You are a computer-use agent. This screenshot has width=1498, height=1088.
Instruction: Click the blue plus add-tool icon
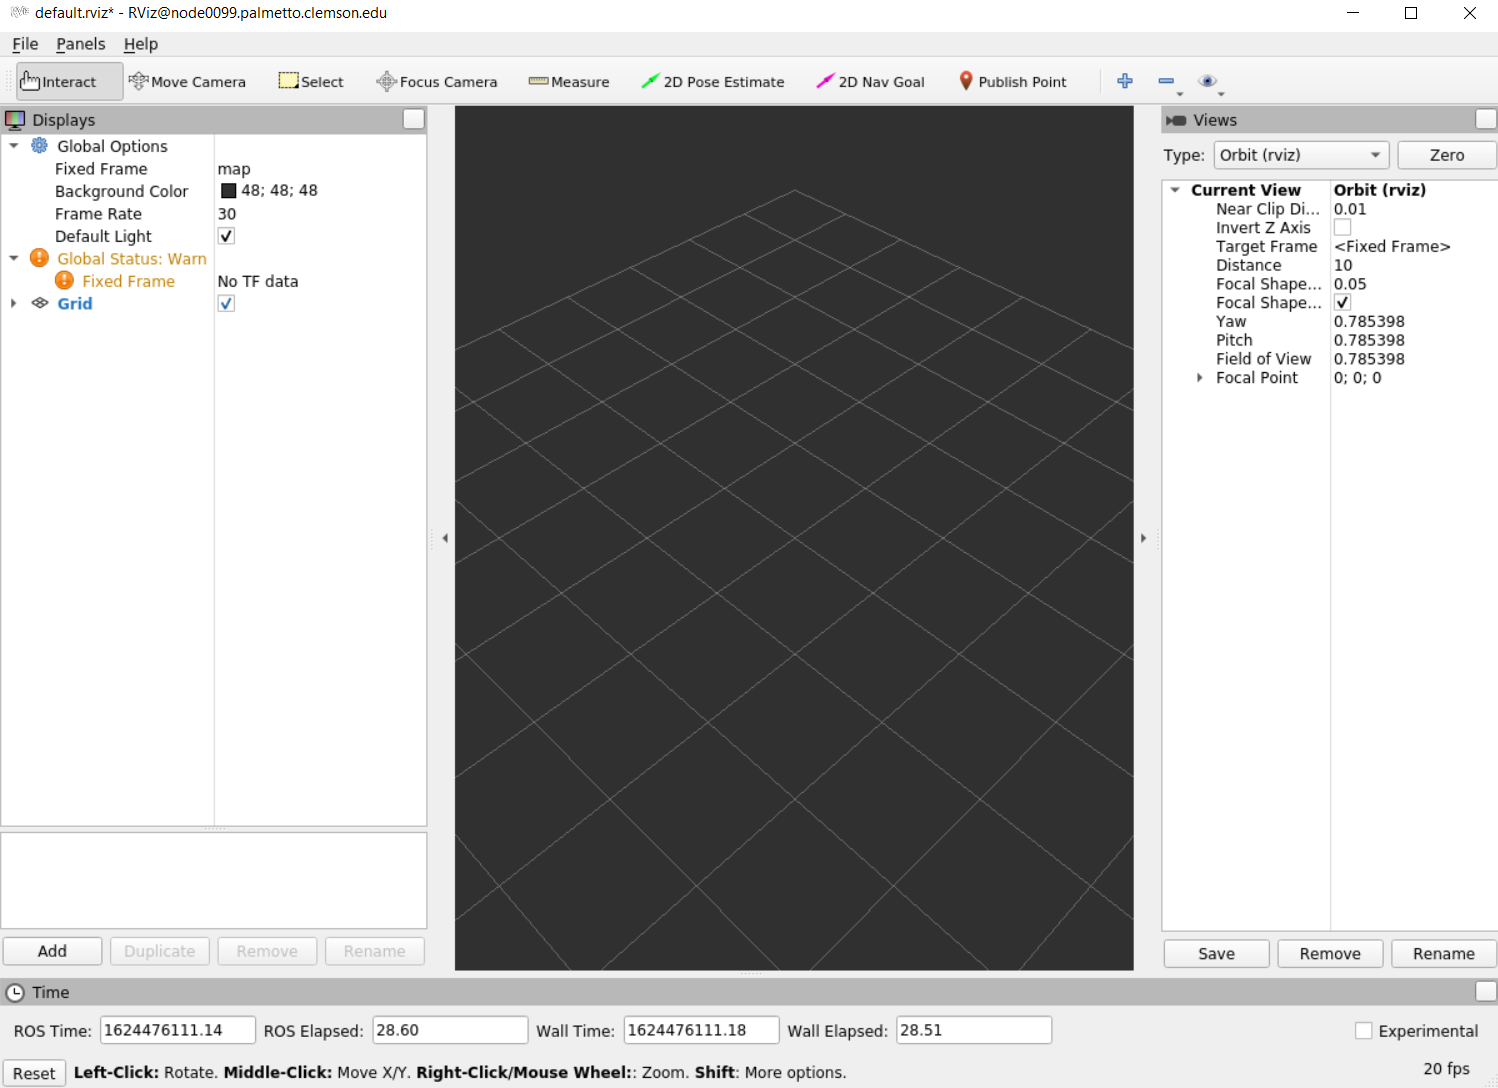pos(1125,81)
